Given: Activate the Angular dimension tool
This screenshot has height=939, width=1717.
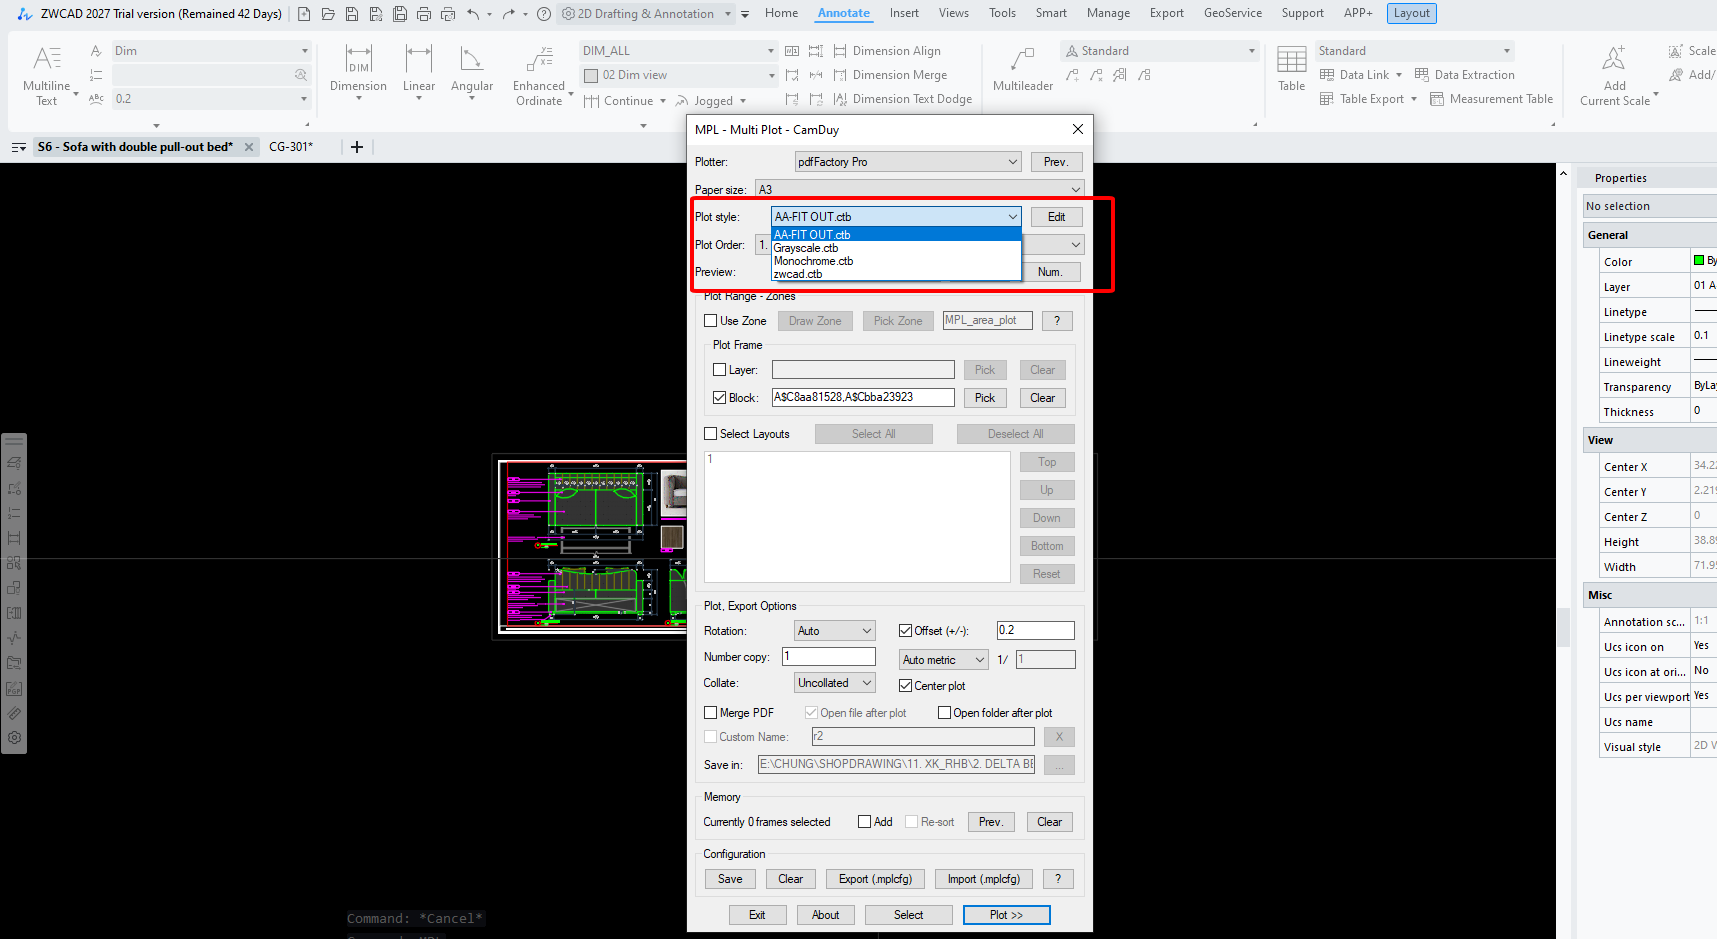Looking at the screenshot, I should tap(472, 70).
